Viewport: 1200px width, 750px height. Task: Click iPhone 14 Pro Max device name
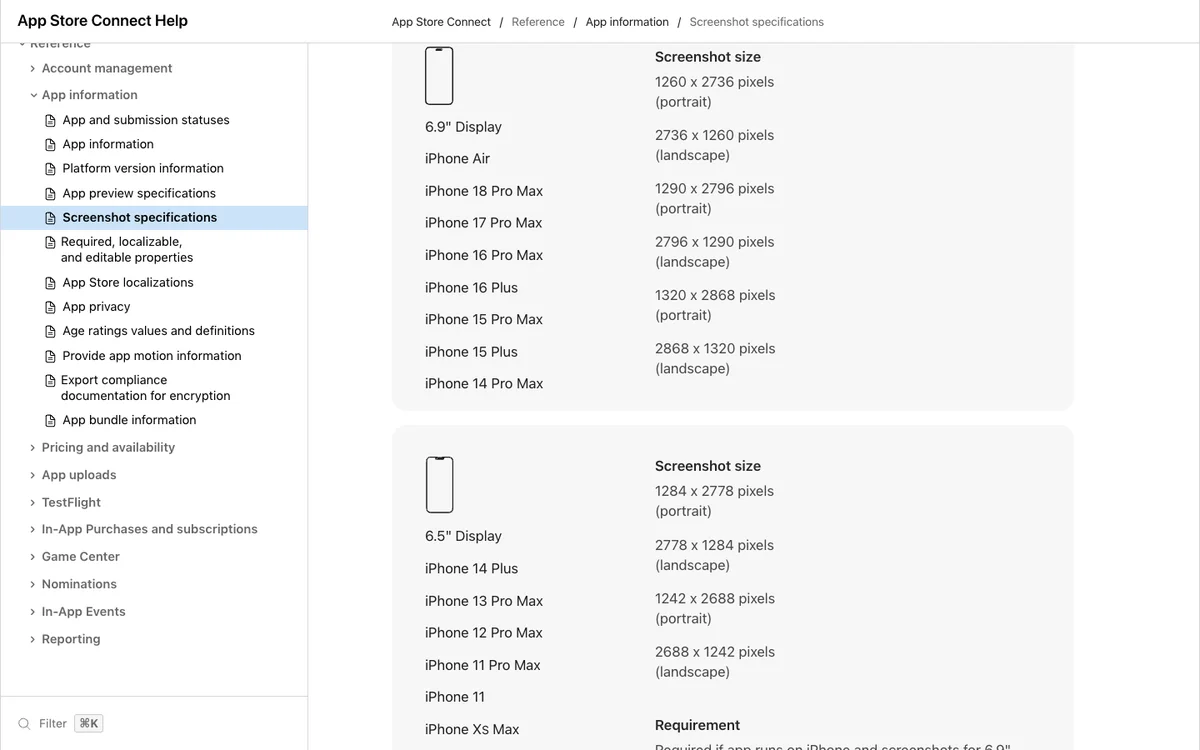tap(484, 384)
